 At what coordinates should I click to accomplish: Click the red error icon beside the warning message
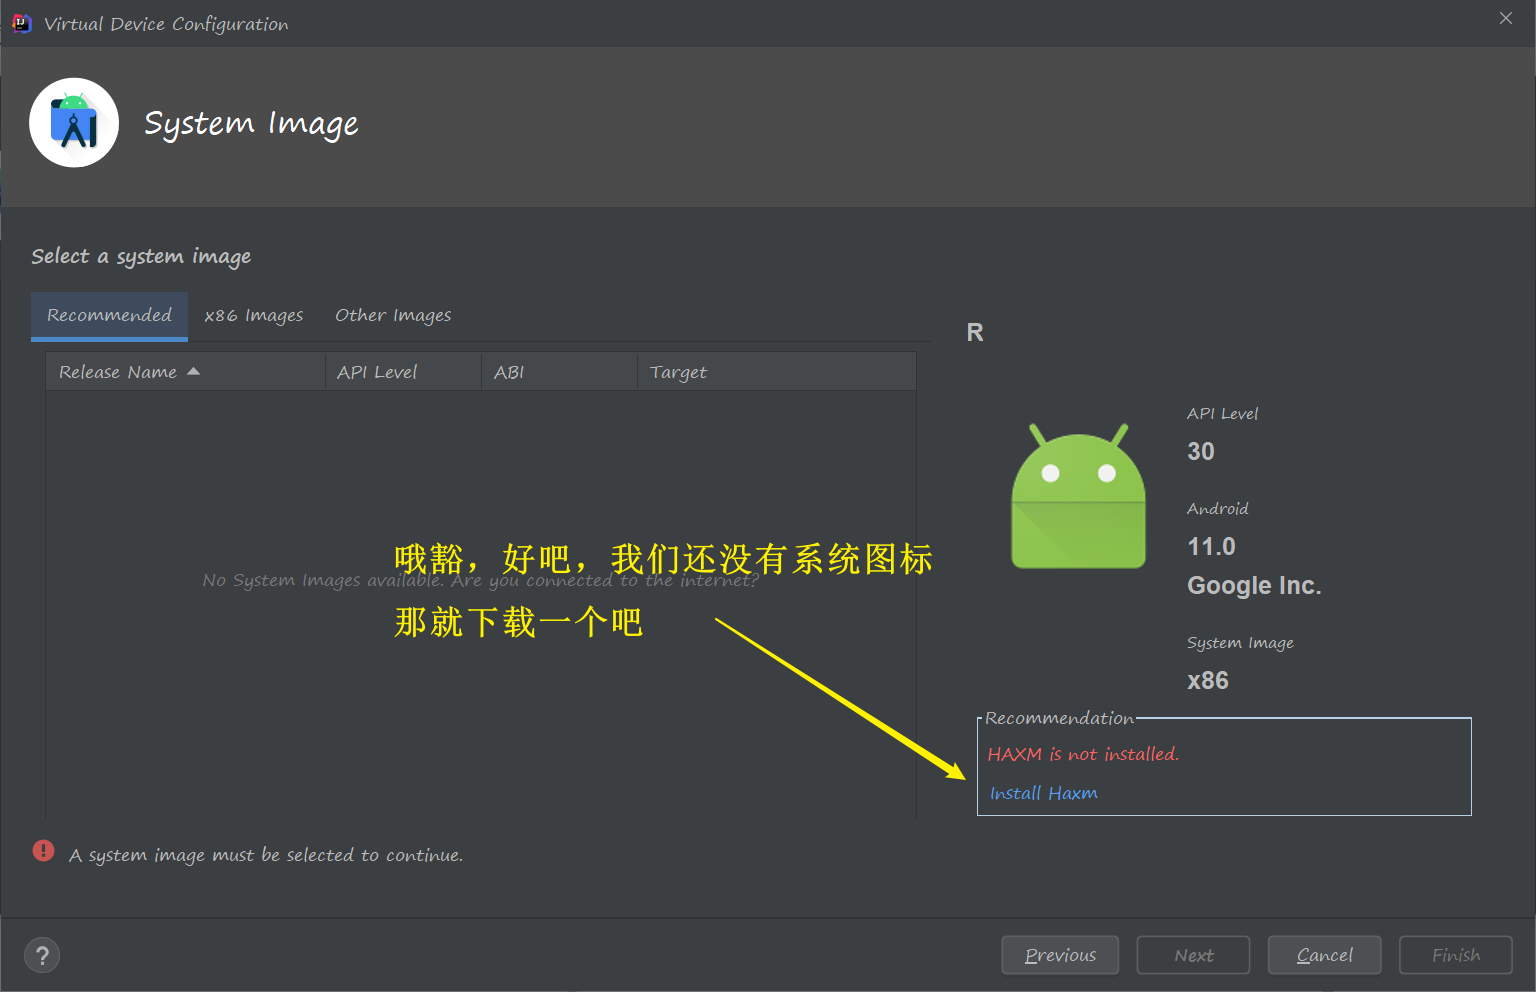coord(43,850)
